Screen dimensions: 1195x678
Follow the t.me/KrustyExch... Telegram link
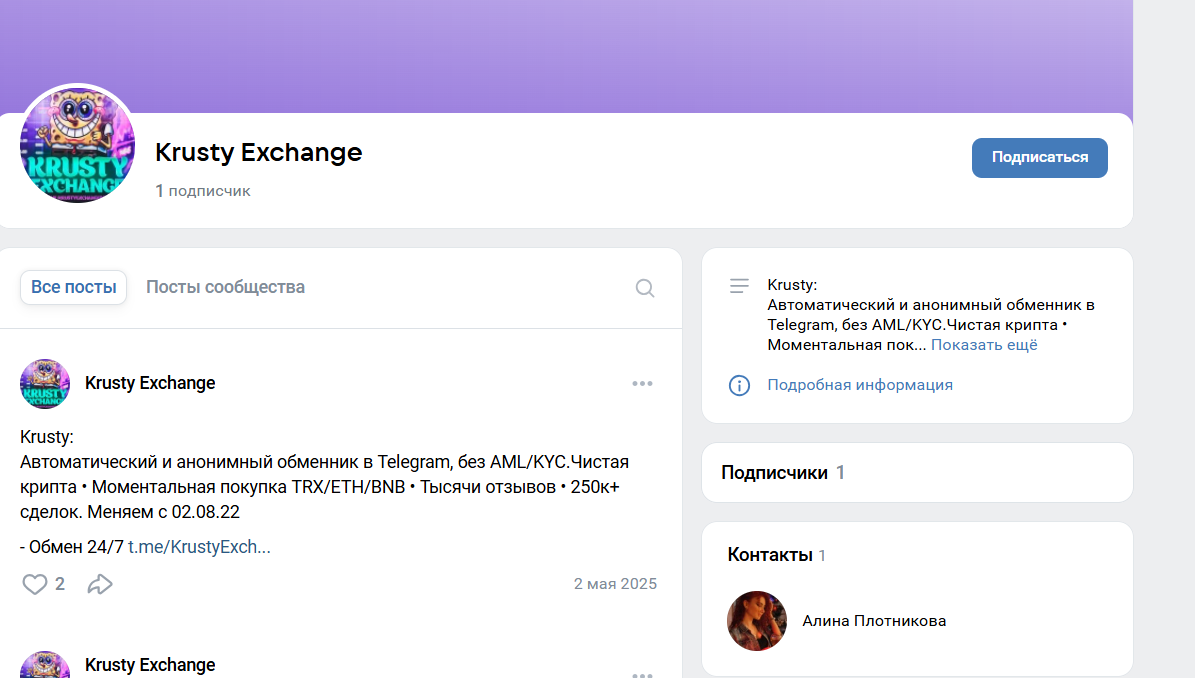(199, 547)
